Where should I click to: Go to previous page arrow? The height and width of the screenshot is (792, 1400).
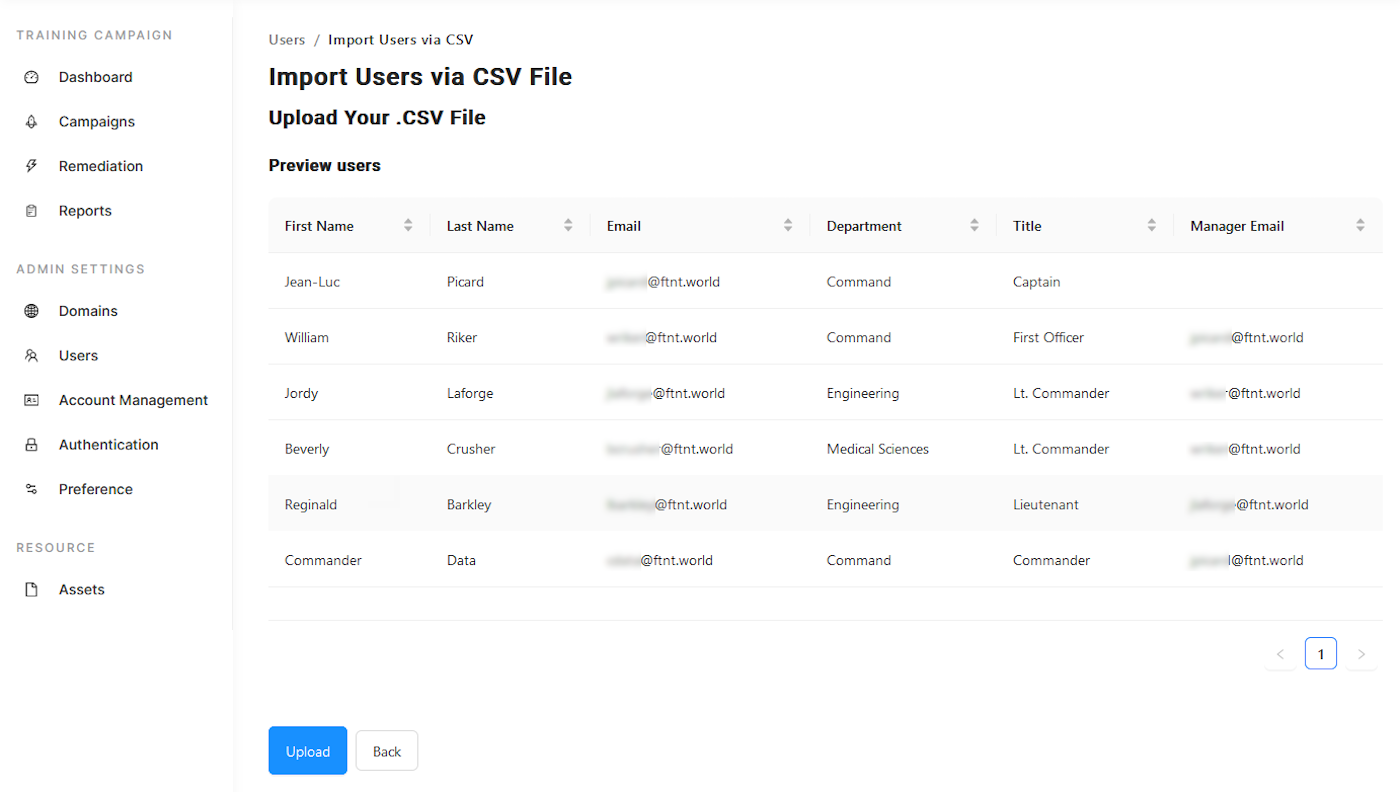coord(1280,655)
